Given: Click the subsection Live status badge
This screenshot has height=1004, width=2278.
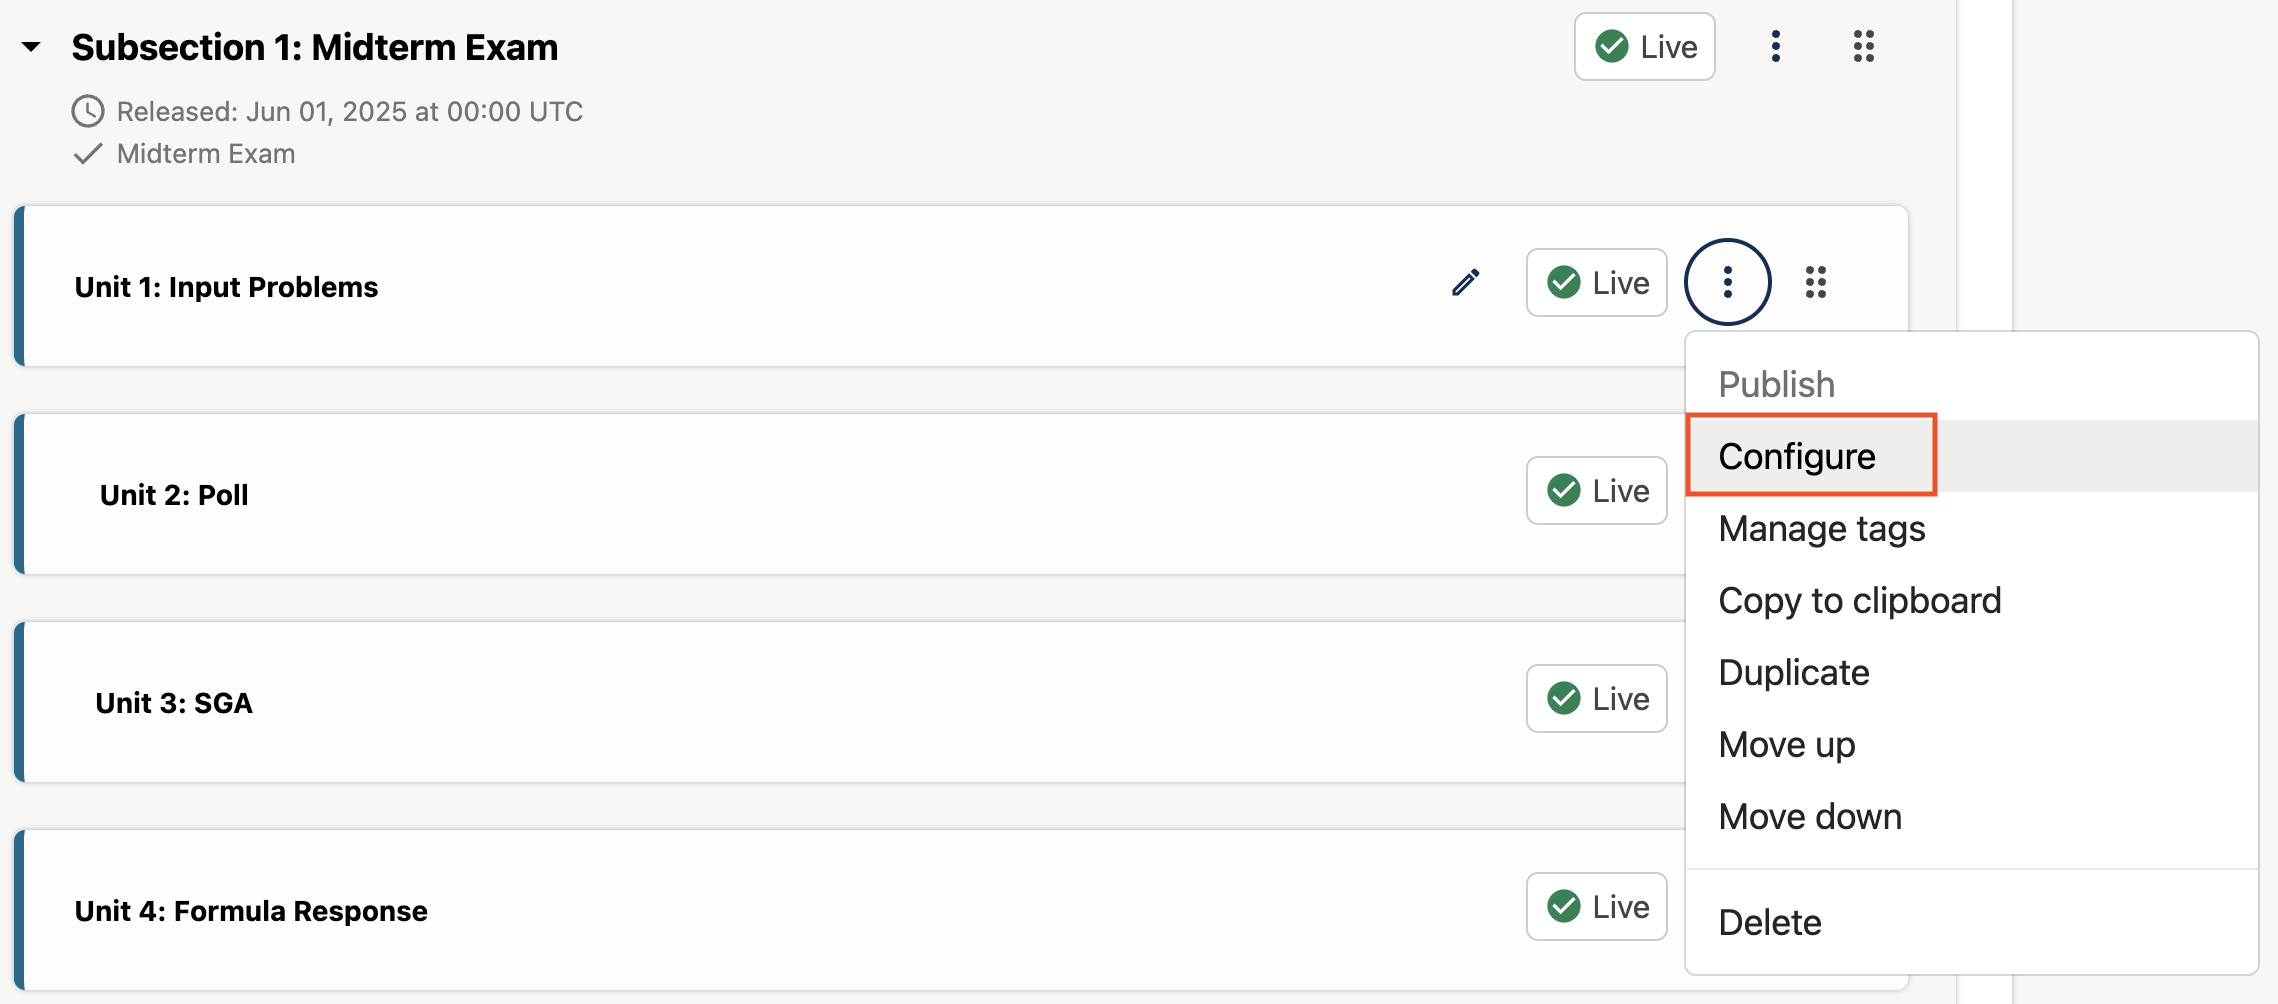Looking at the screenshot, I should (x=1644, y=47).
